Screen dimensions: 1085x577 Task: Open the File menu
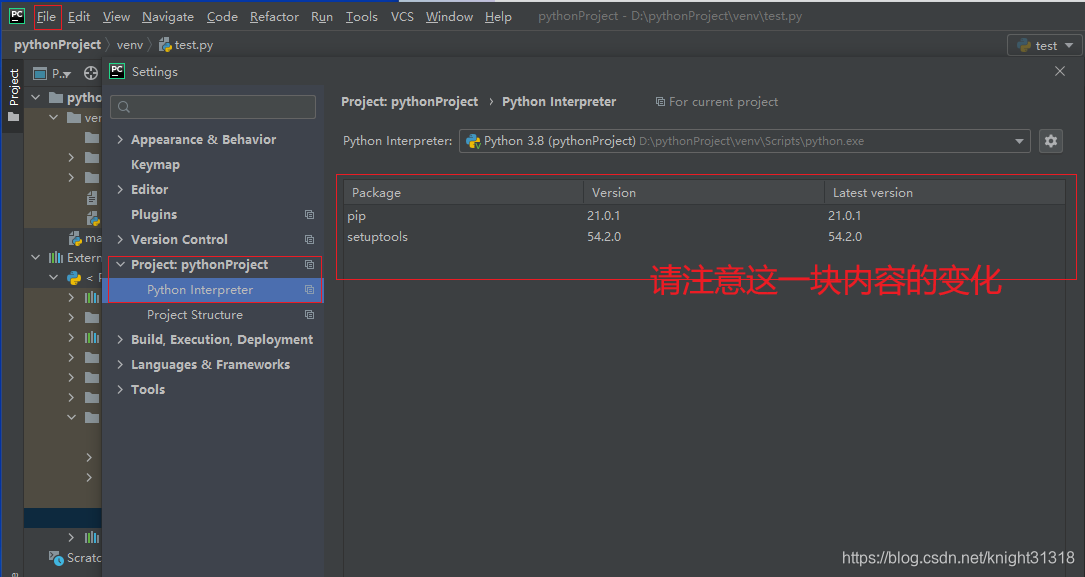(x=46, y=17)
